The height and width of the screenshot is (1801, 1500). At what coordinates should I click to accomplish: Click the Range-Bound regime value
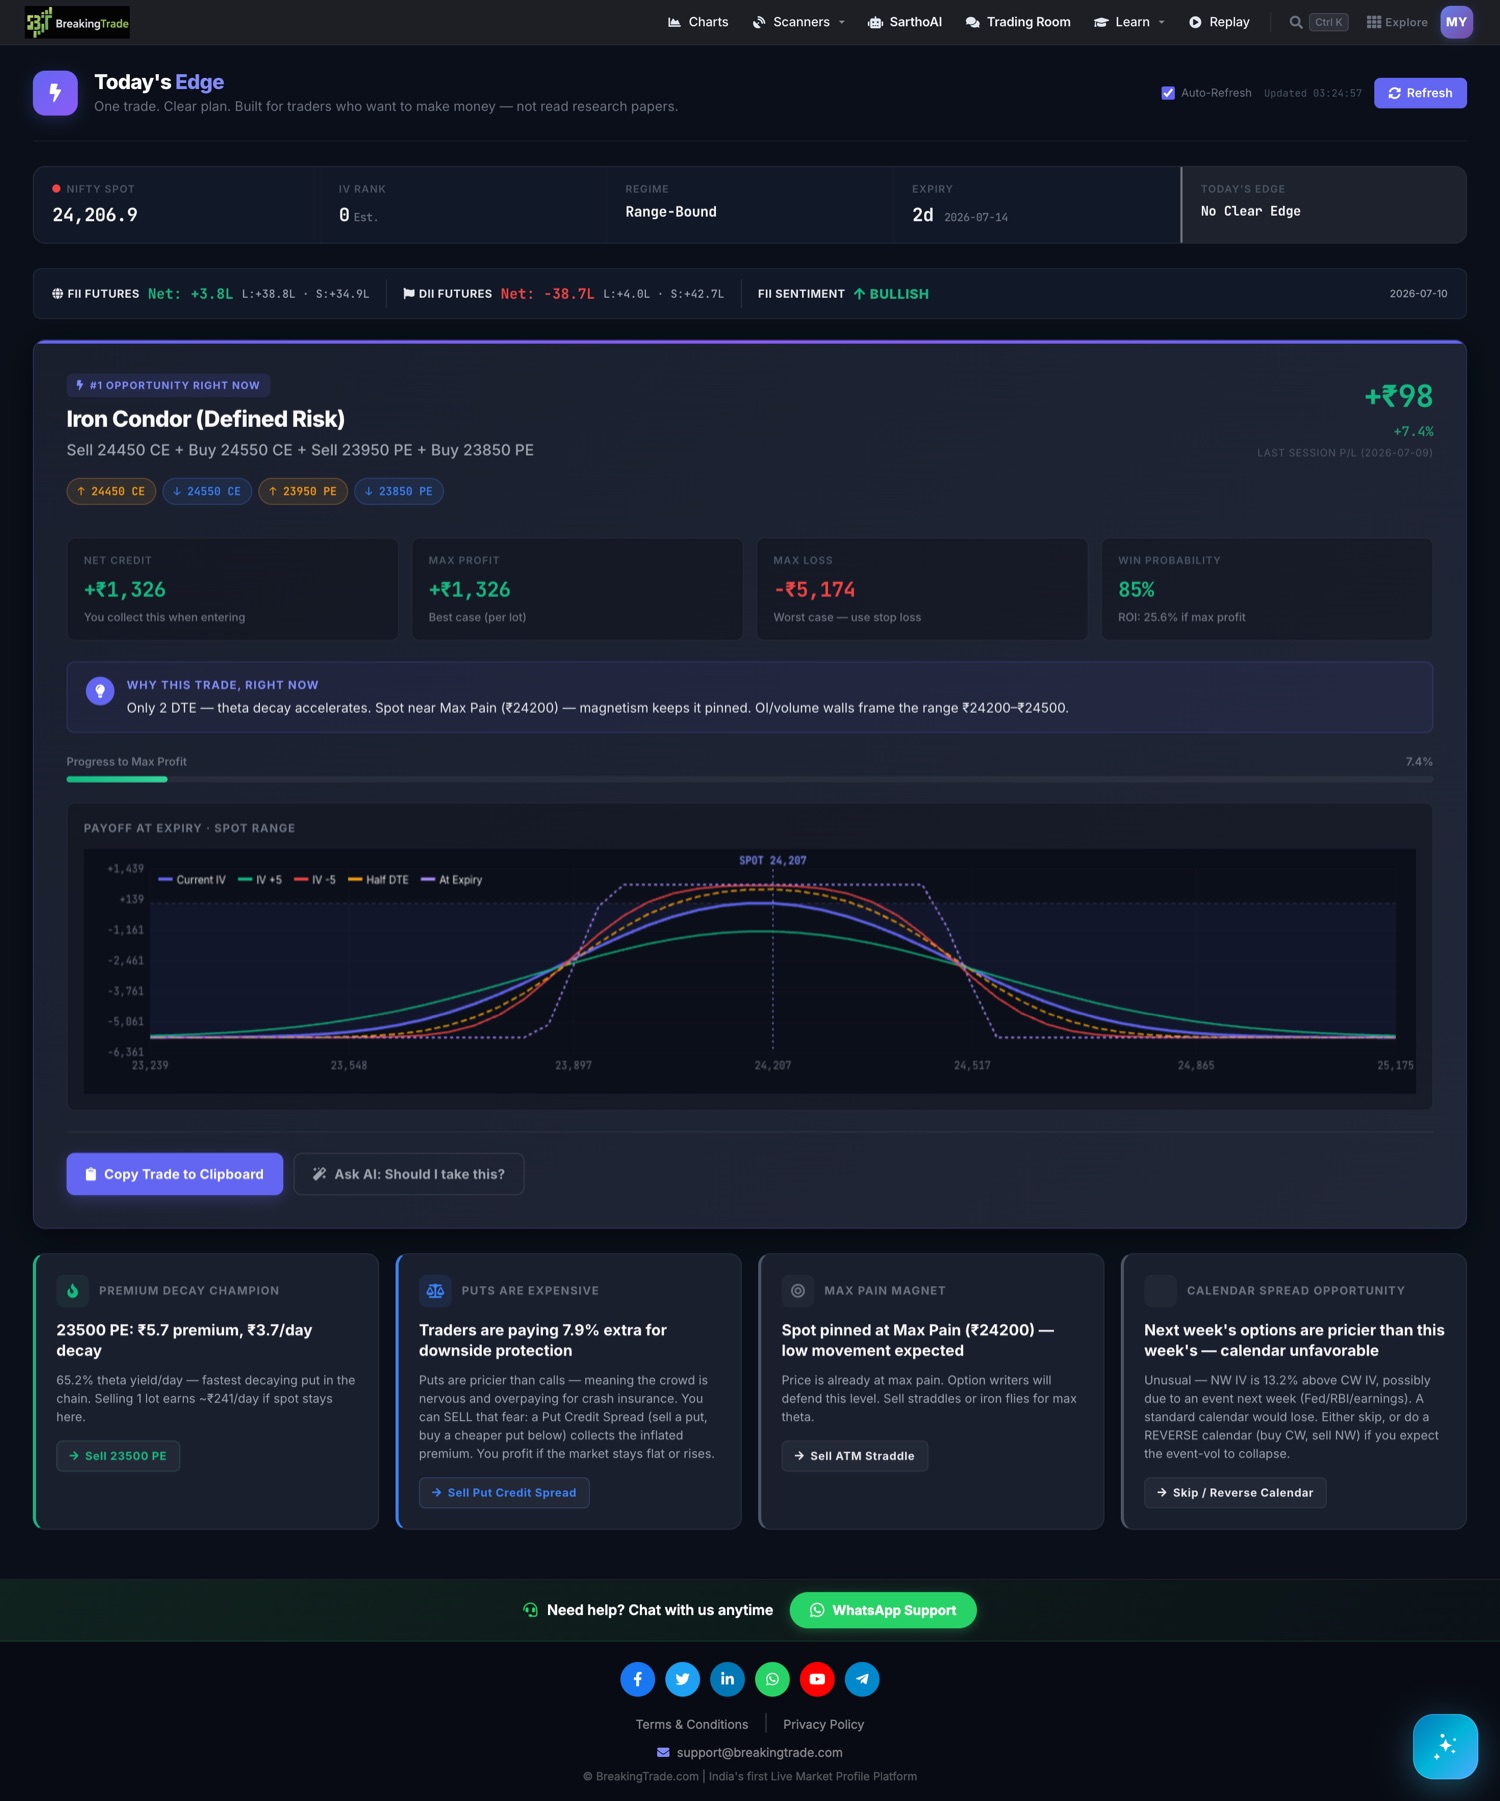coord(671,212)
